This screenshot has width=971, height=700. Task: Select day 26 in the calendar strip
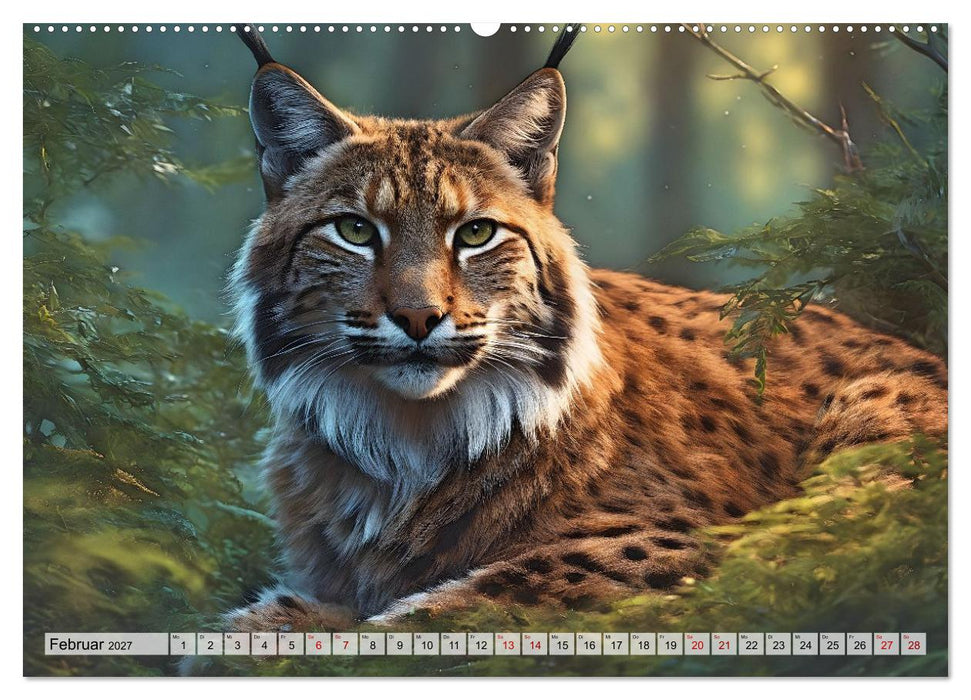tap(860, 644)
